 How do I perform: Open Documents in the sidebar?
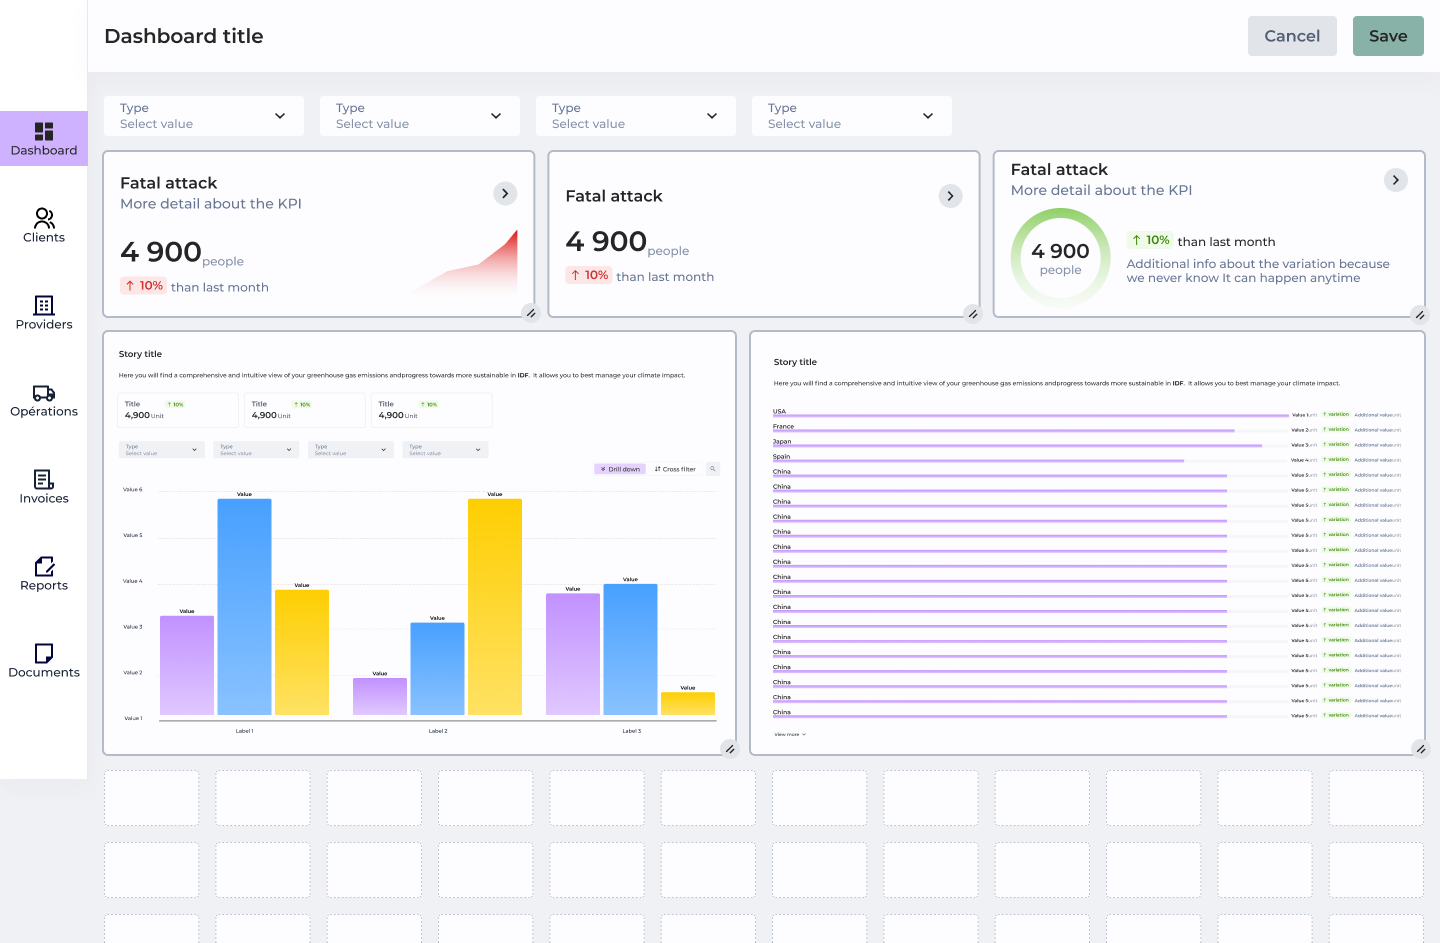[x=44, y=660]
